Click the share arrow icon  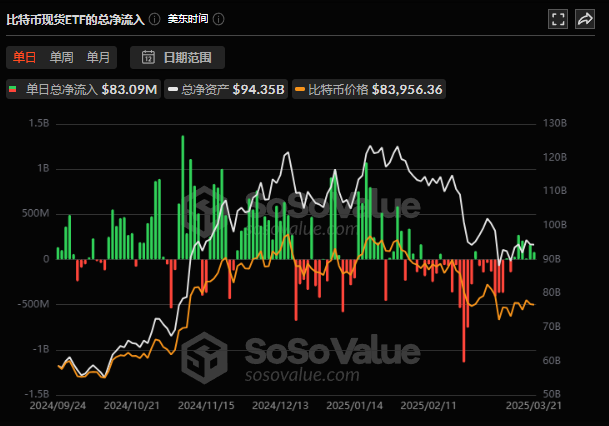(585, 19)
